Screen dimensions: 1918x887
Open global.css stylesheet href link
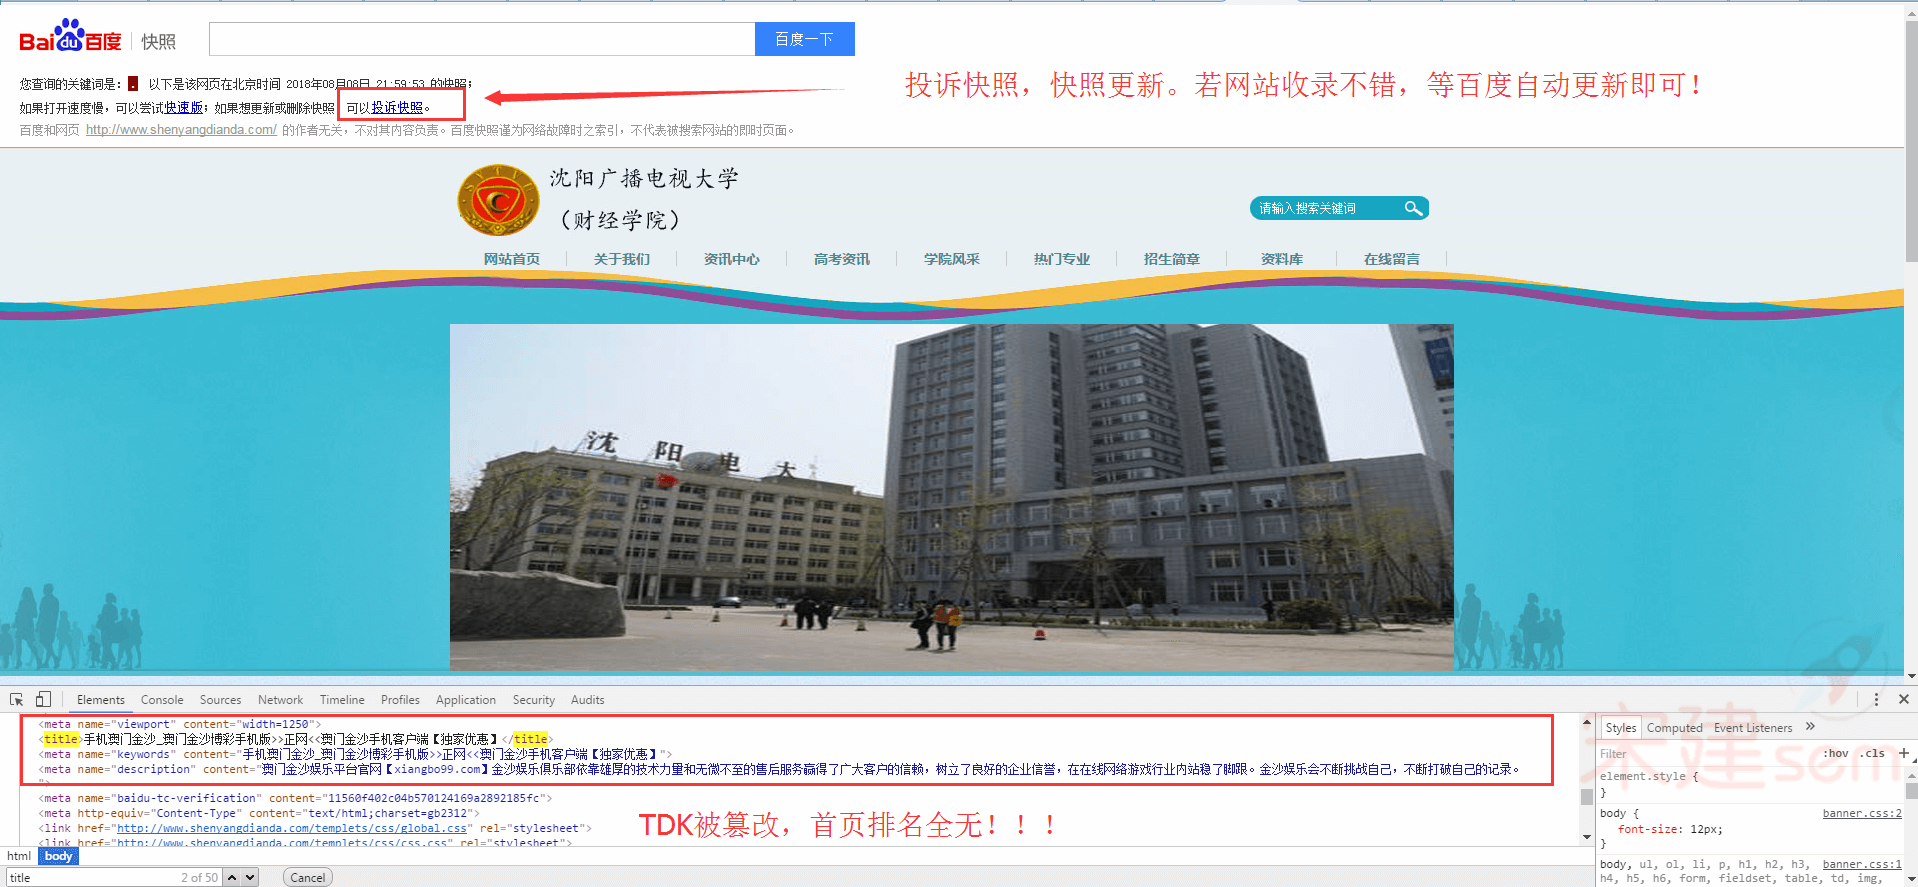click(x=292, y=828)
